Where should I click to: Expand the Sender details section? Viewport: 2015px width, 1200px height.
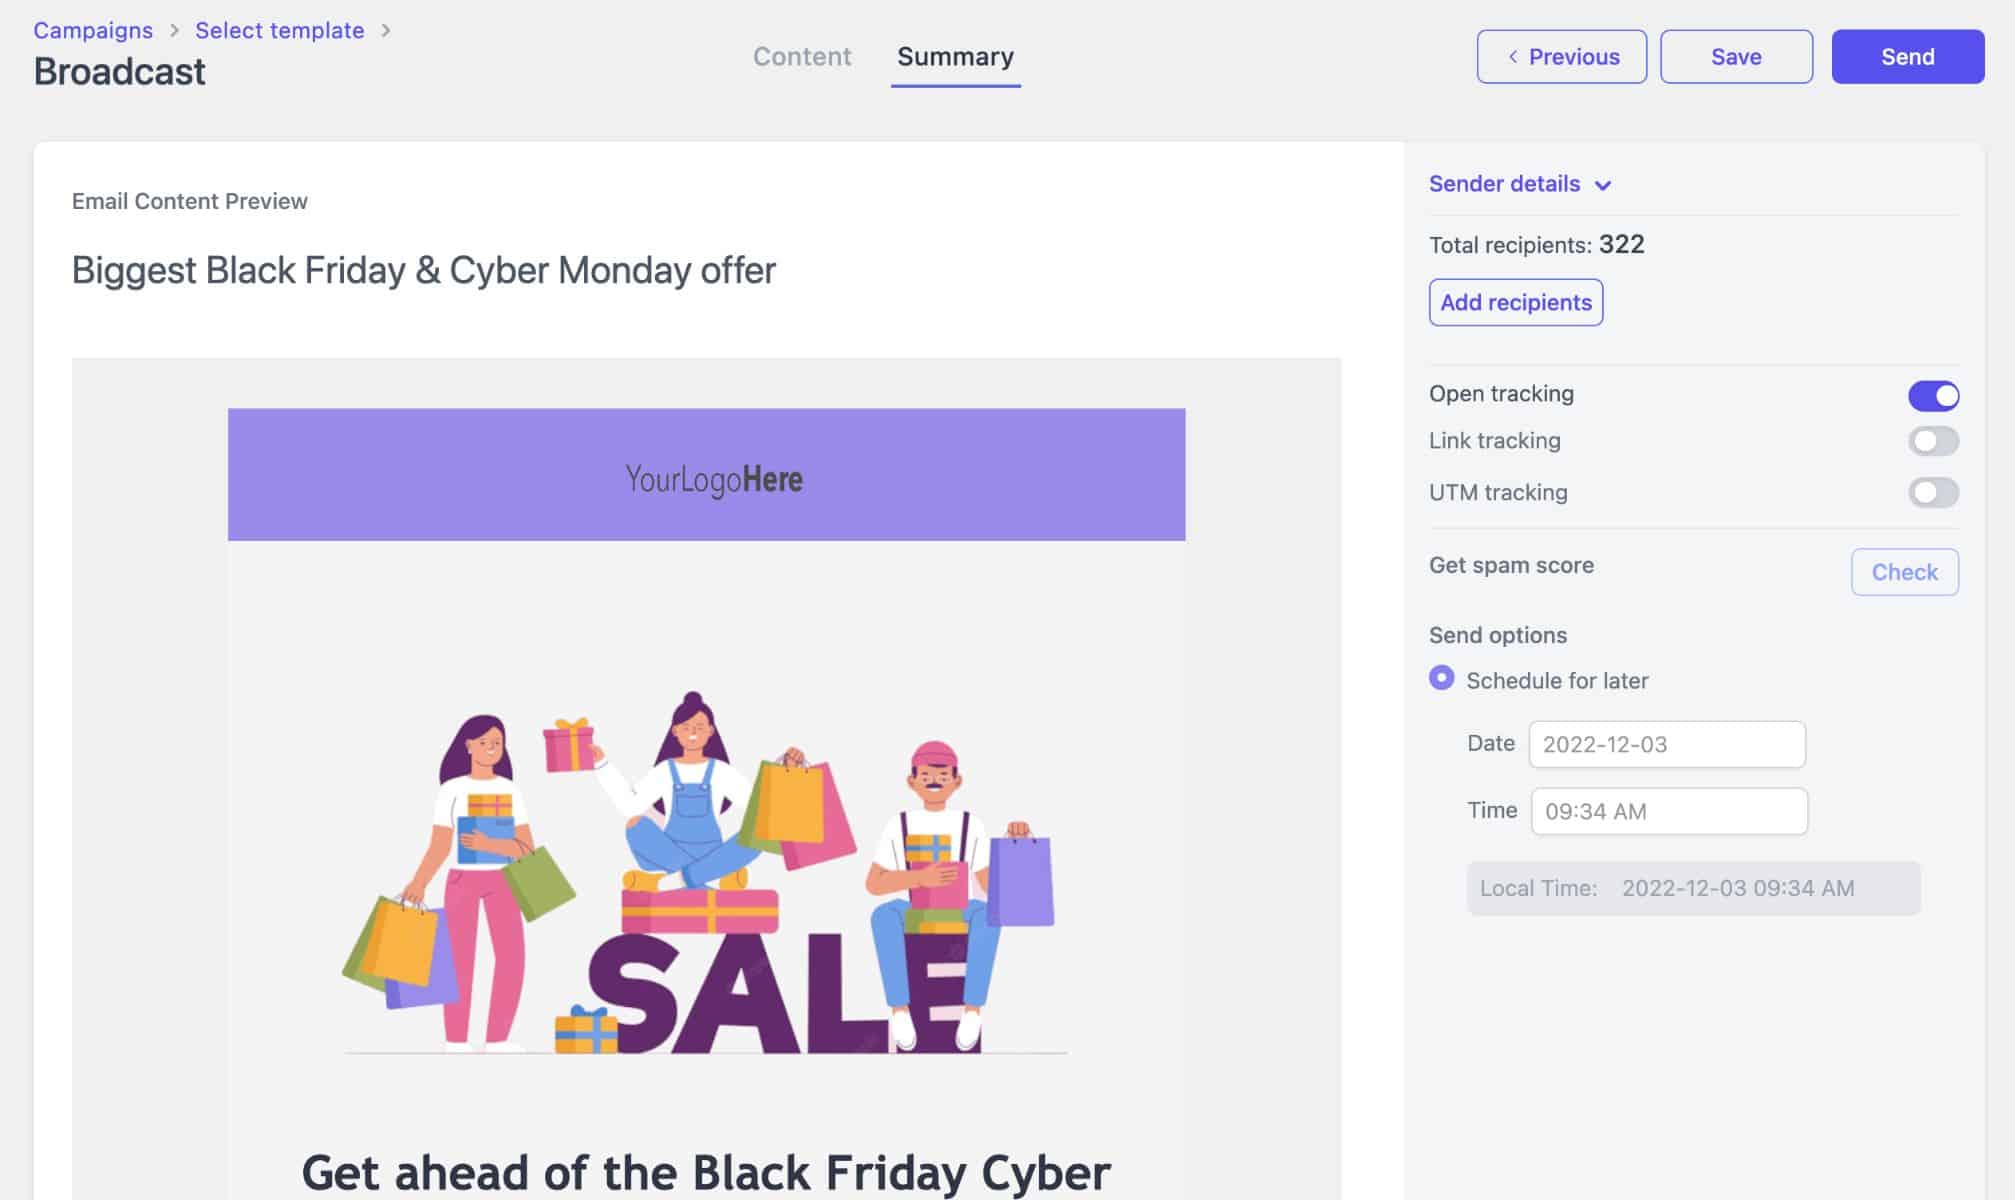click(x=1519, y=183)
